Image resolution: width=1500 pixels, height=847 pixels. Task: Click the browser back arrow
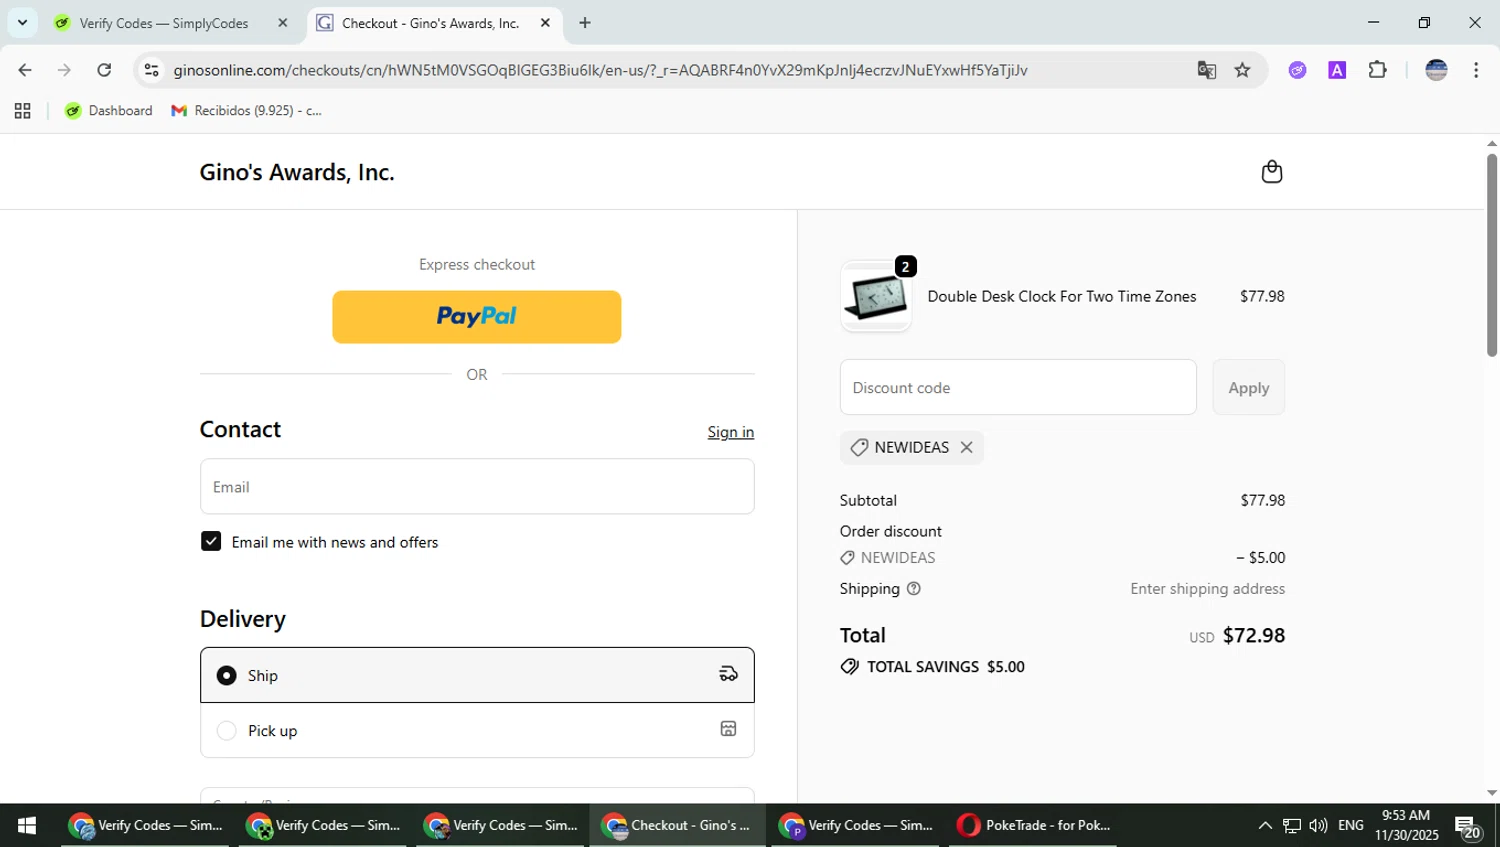[x=25, y=70]
